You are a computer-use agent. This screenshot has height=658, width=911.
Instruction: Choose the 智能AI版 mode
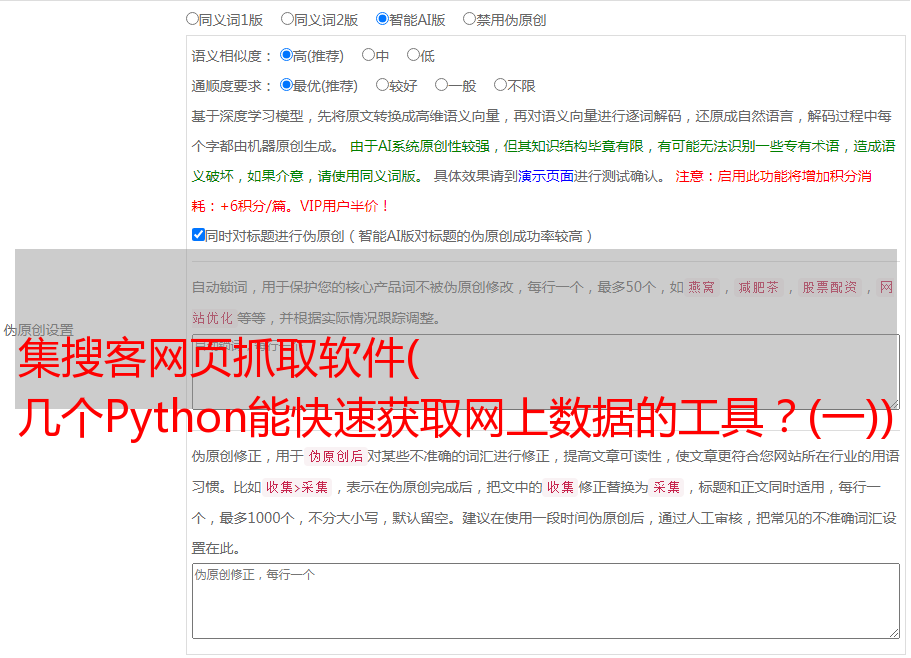click(x=382, y=19)
